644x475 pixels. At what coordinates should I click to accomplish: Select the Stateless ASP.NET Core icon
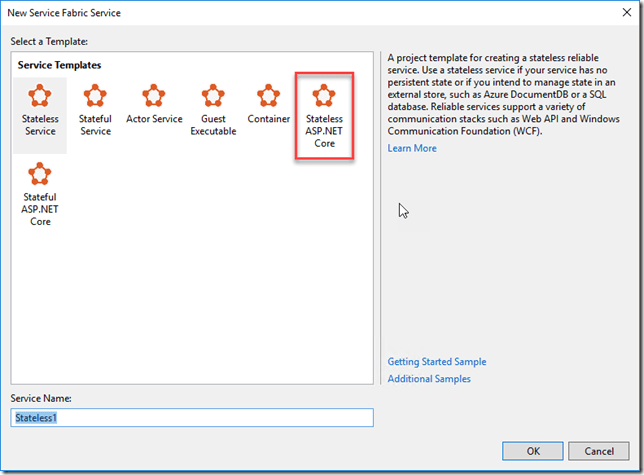pyautogui.click(x=324, y=97)
